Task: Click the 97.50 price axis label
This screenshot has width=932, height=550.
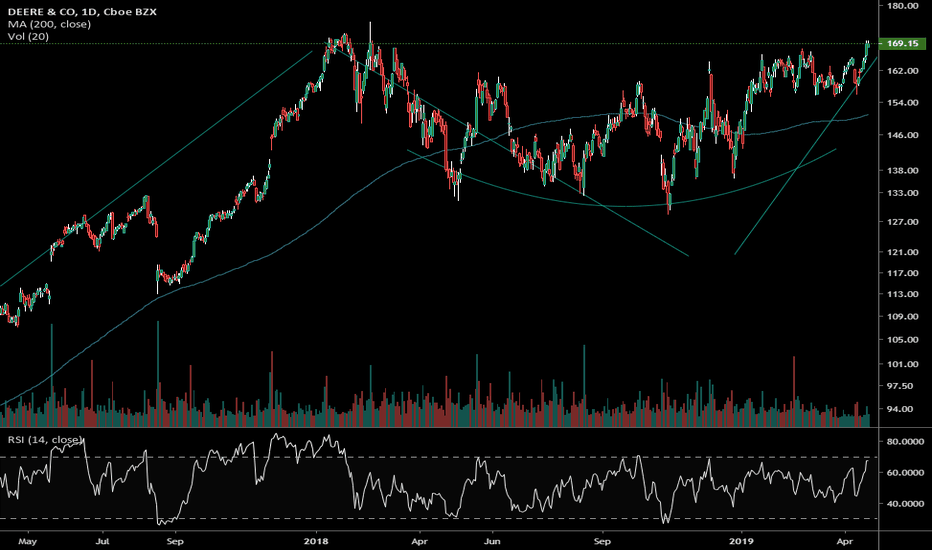Action: tap(901, 386)
